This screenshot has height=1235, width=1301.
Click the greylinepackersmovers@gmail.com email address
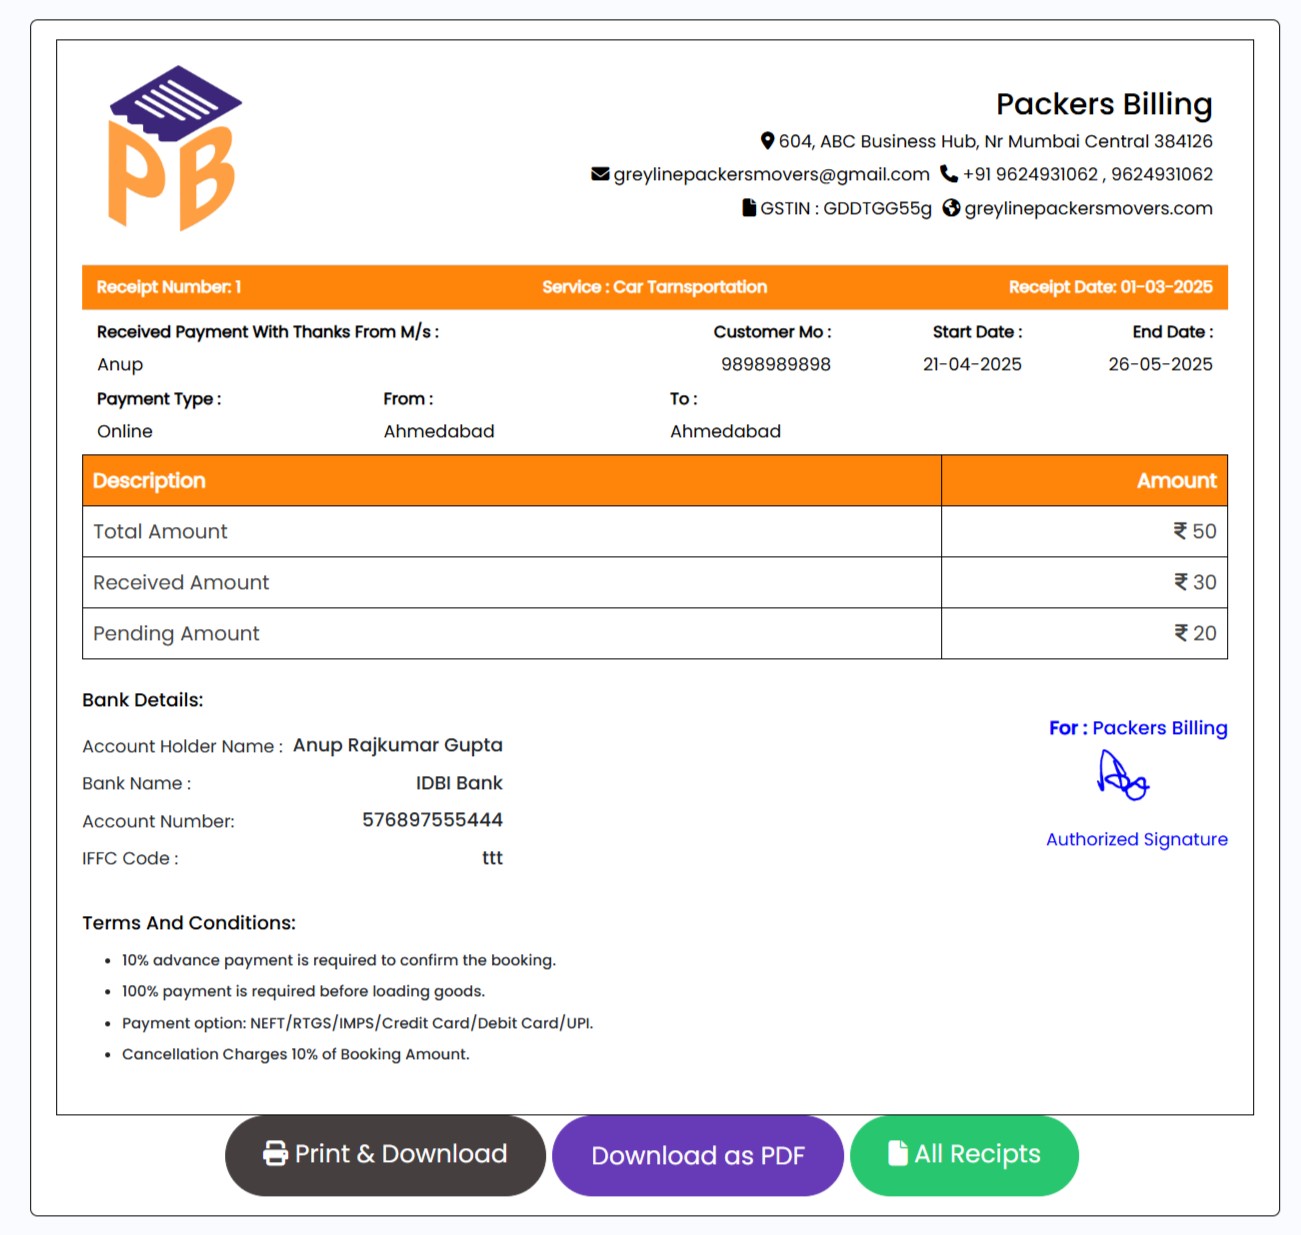pyautogui.click(x=771, y=174)
